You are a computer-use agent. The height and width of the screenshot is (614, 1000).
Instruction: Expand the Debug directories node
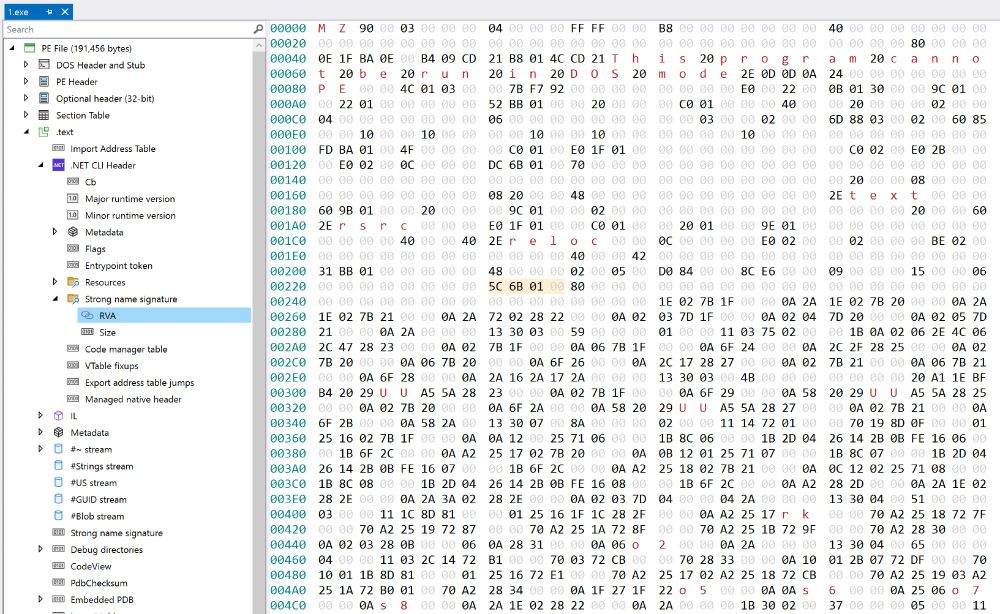[x=41, y=549]
